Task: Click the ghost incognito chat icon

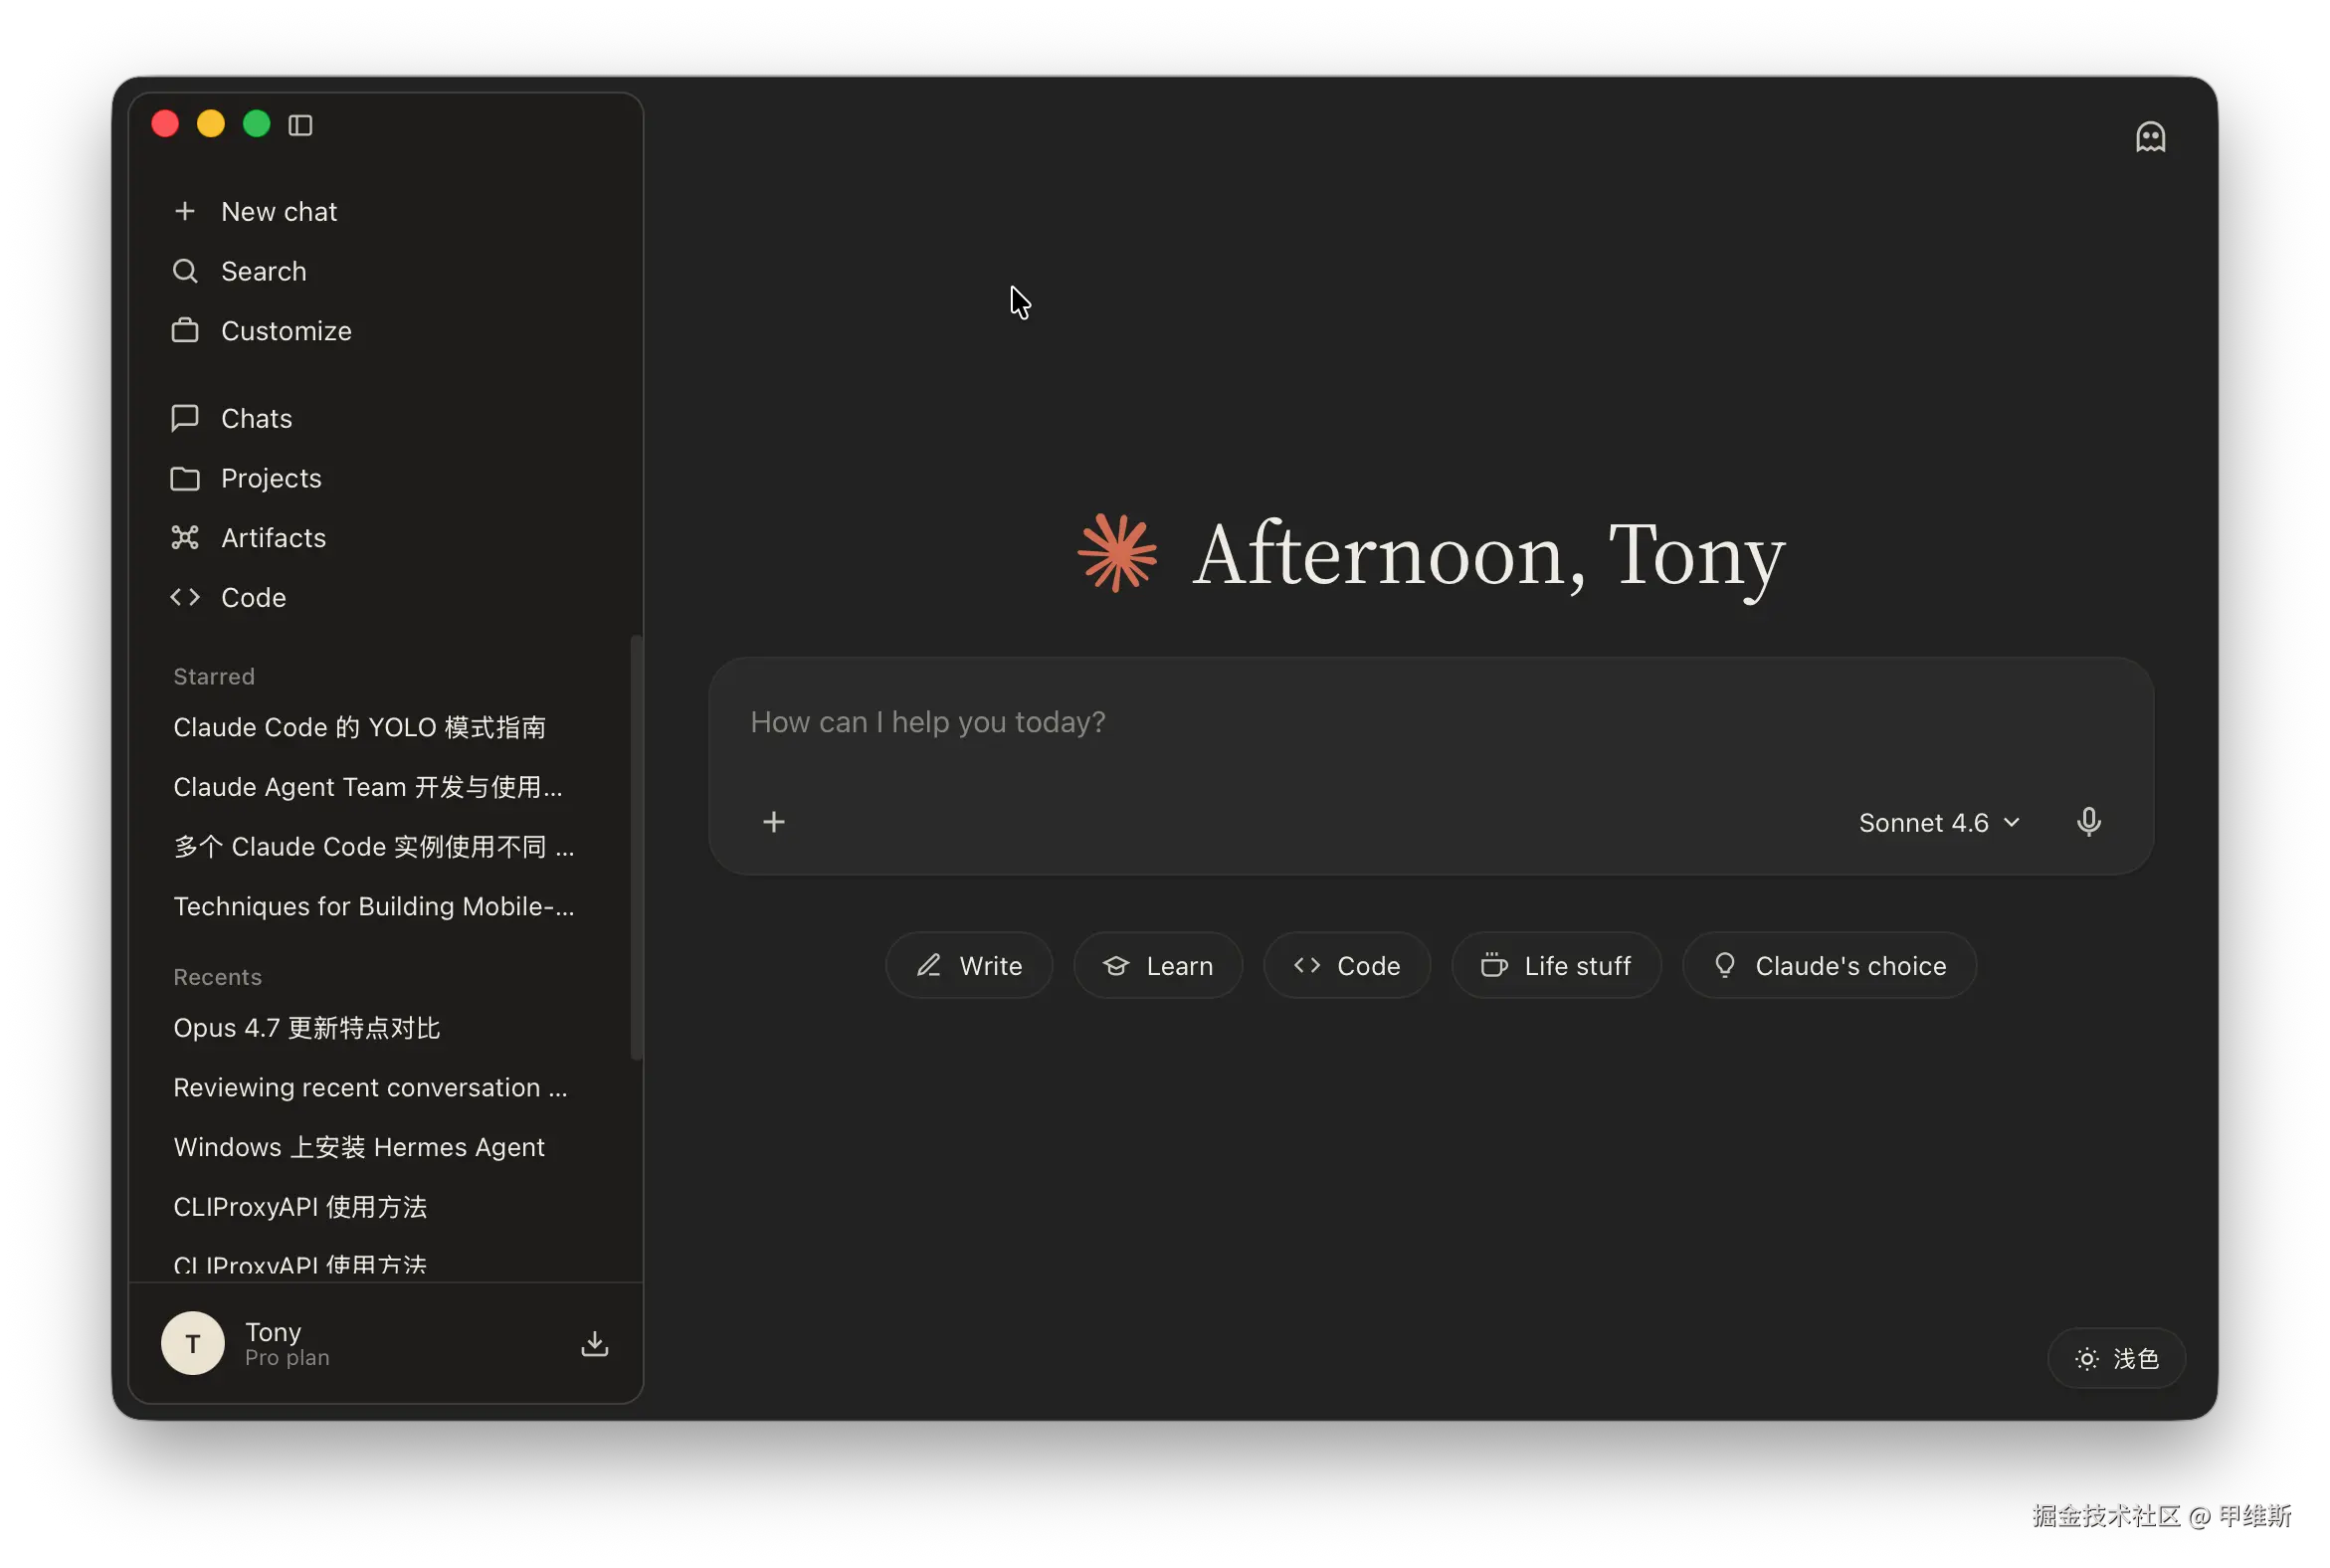Action: tap(2150, 137)
